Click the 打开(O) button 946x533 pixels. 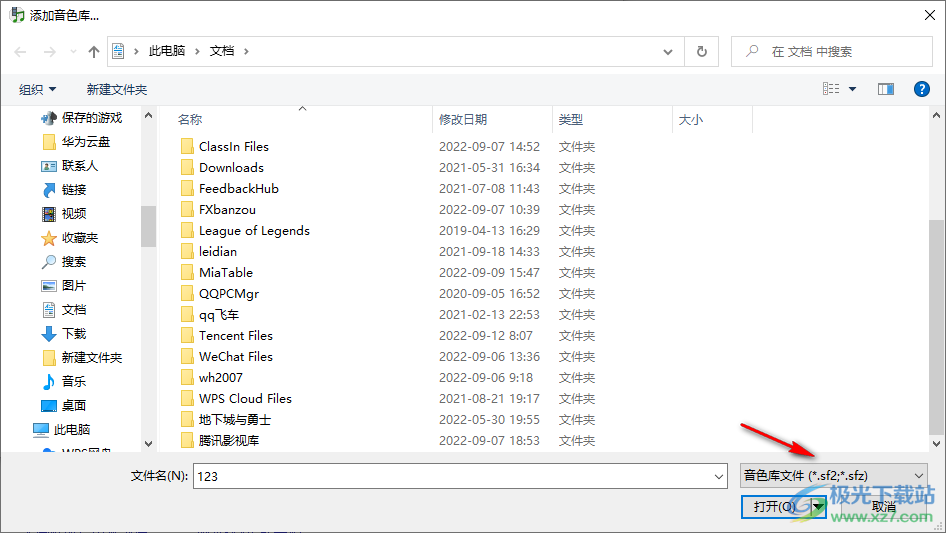[775, 506]
